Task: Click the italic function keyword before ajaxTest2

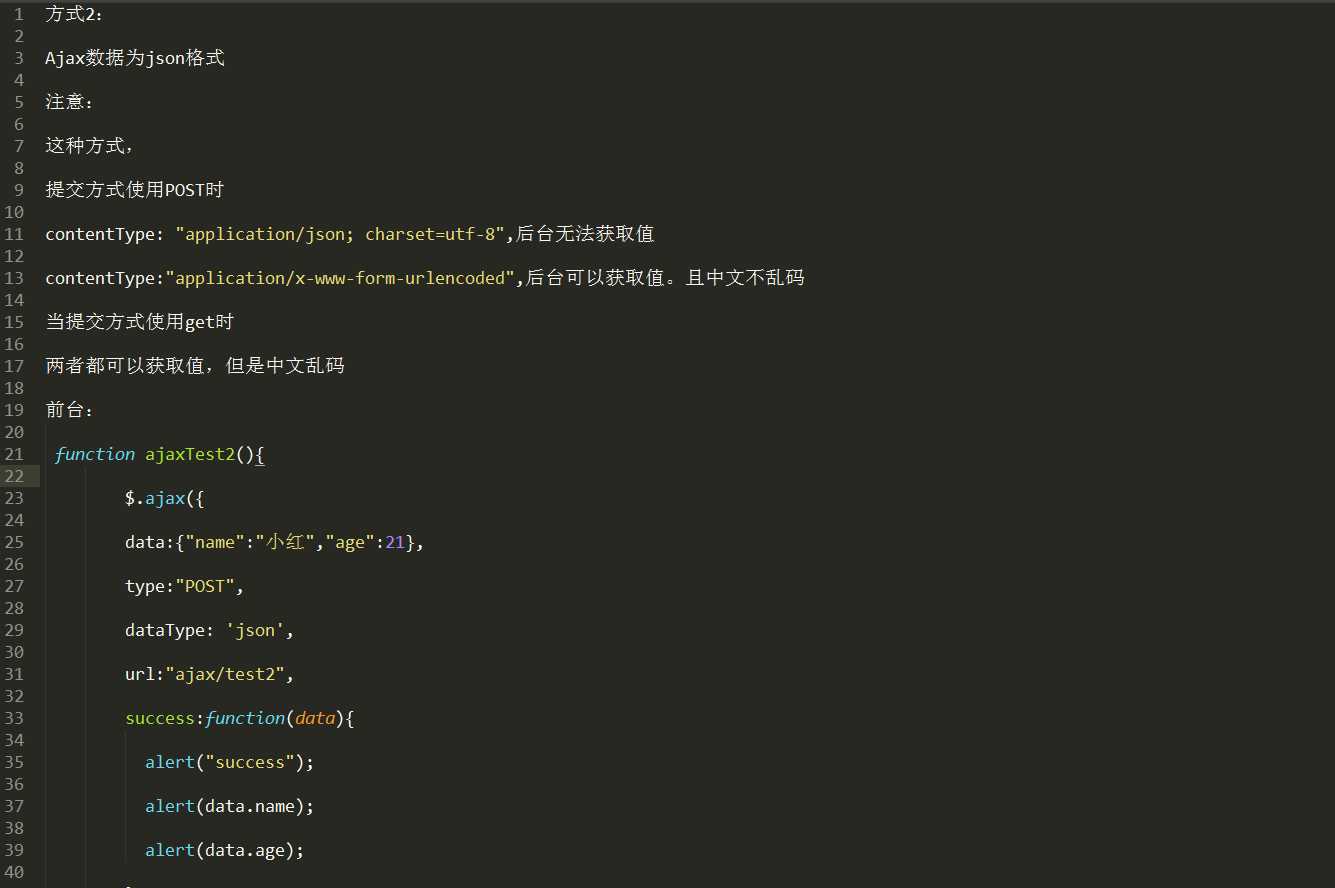Action: 94,454
